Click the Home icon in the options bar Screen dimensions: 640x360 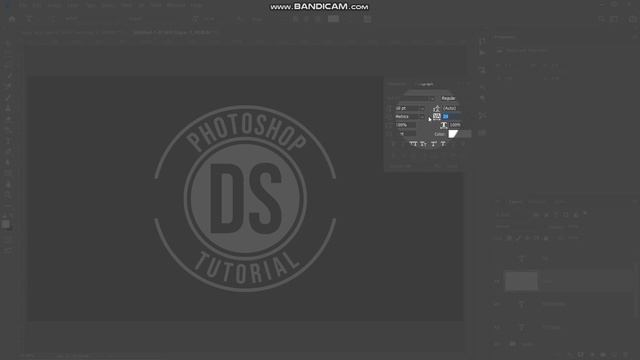tap(12, 19)
